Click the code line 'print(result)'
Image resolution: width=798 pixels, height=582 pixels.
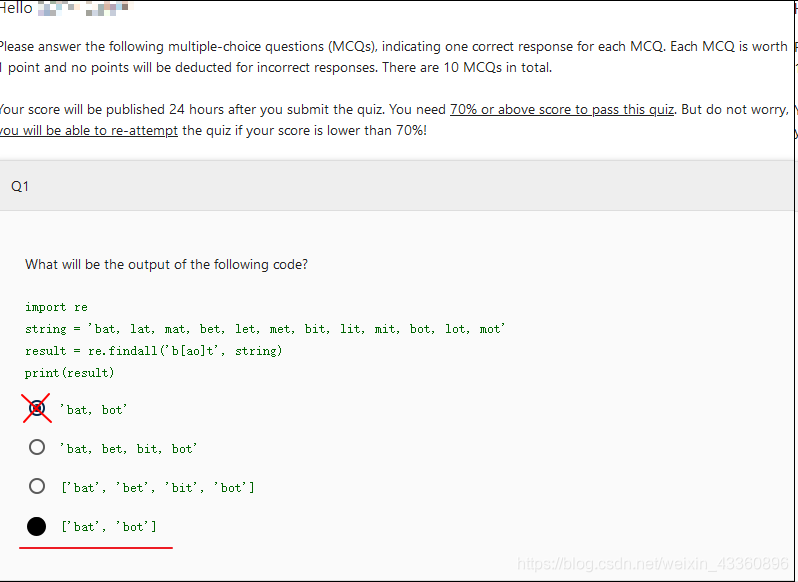(69, 373)
